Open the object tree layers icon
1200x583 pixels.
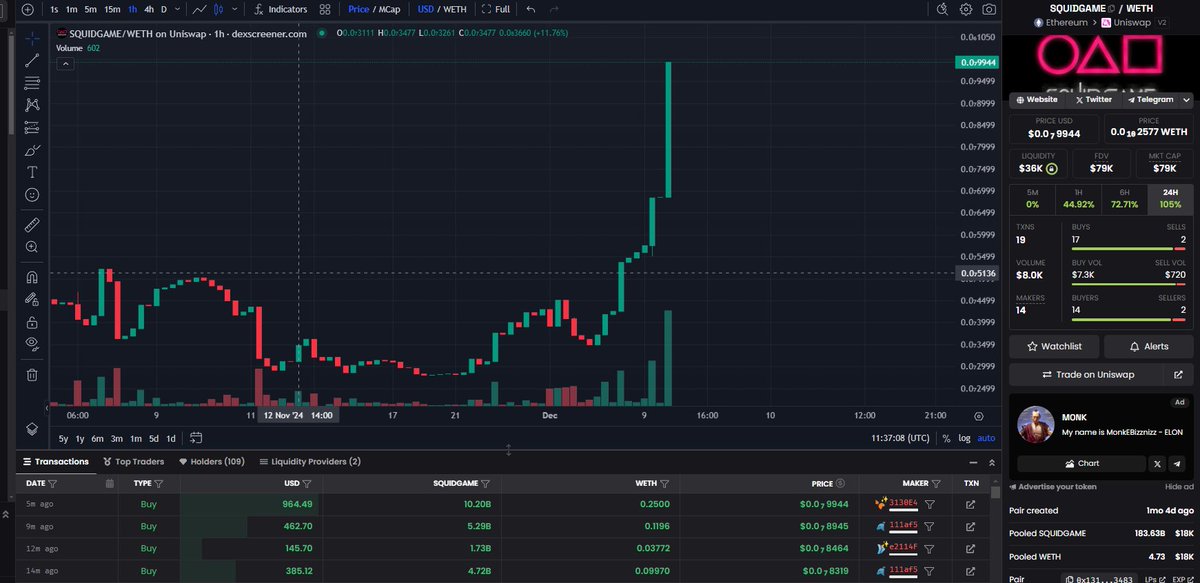tap(32, 428)
